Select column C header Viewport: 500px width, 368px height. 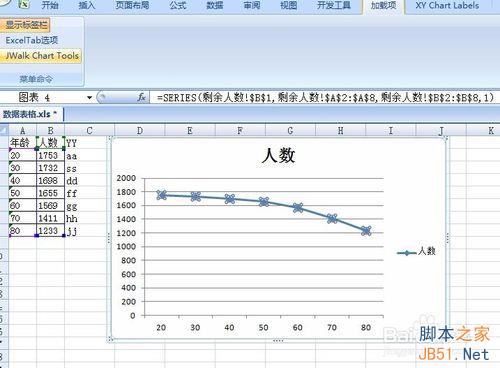coord(89,130)
